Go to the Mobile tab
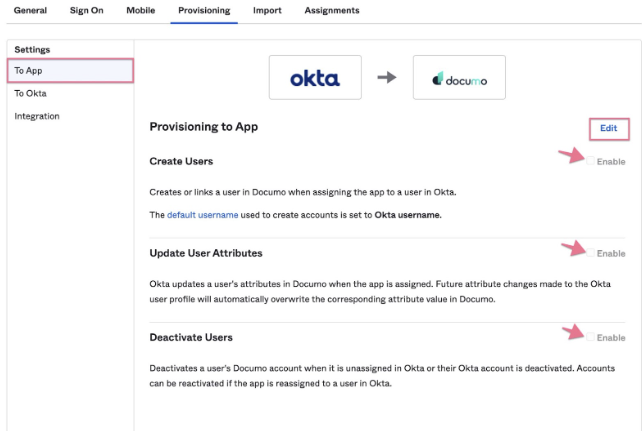642x431 pixels. tap(140, 10)
